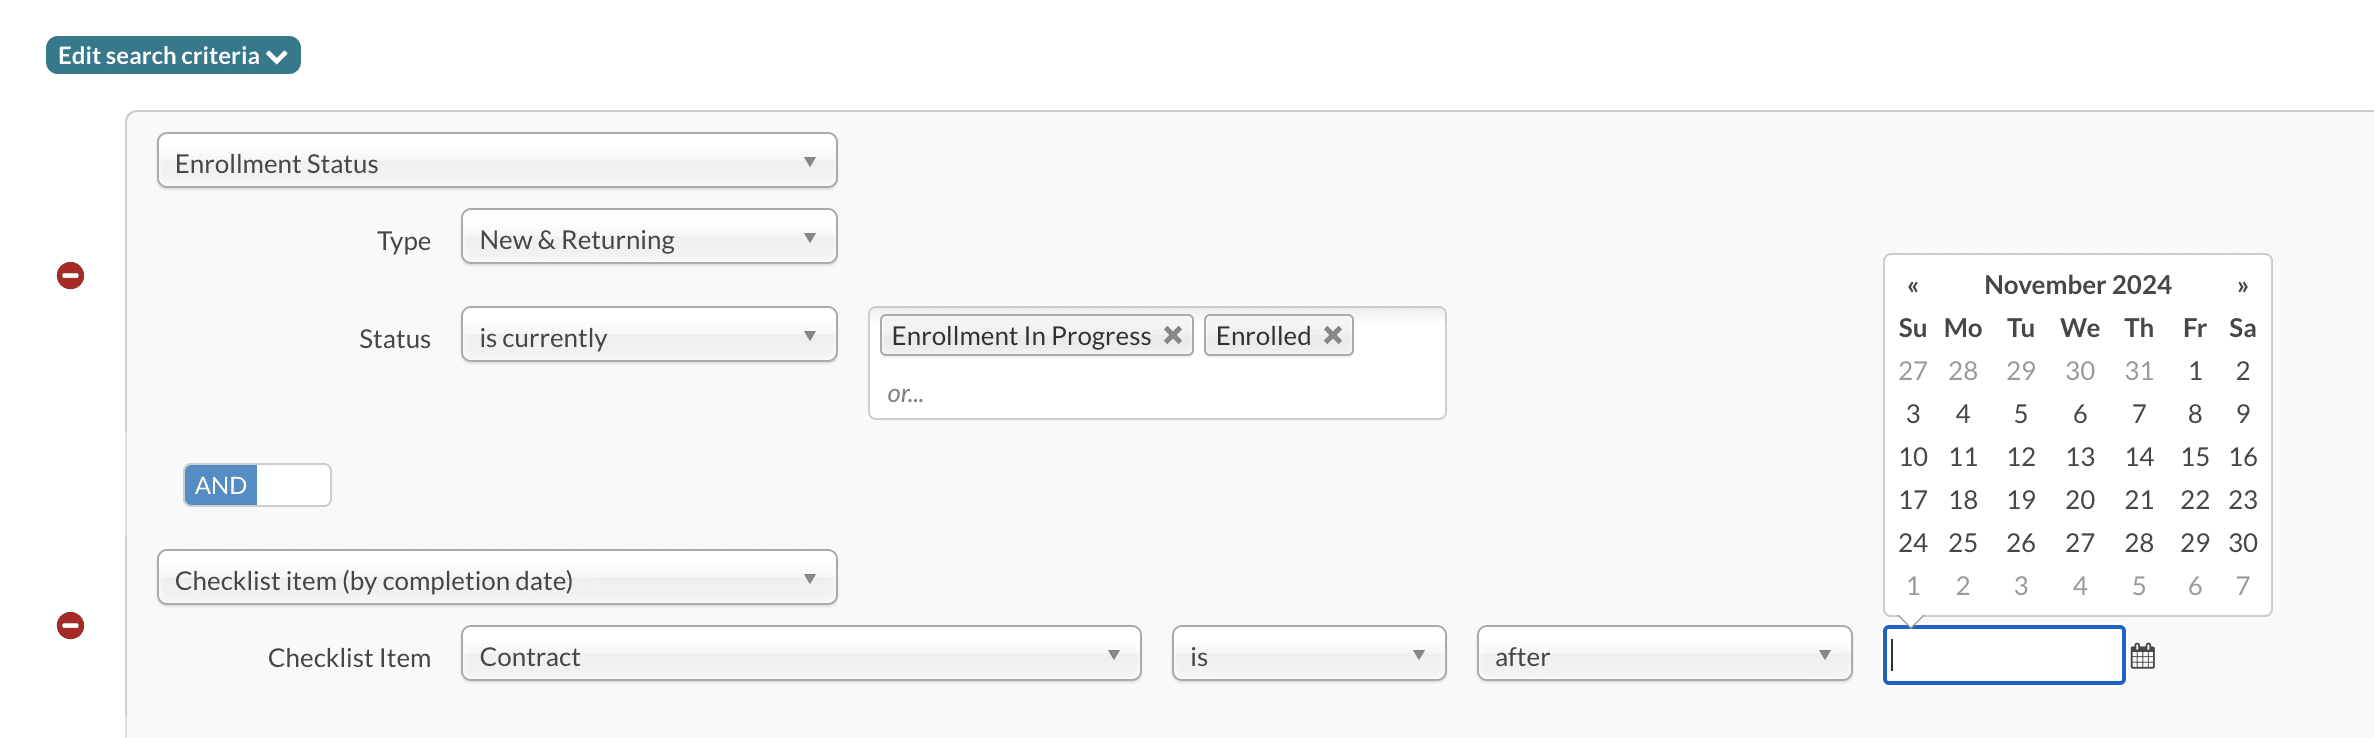Select November 15 in the calendar

pyautogui.click(x=2194, y=457)
